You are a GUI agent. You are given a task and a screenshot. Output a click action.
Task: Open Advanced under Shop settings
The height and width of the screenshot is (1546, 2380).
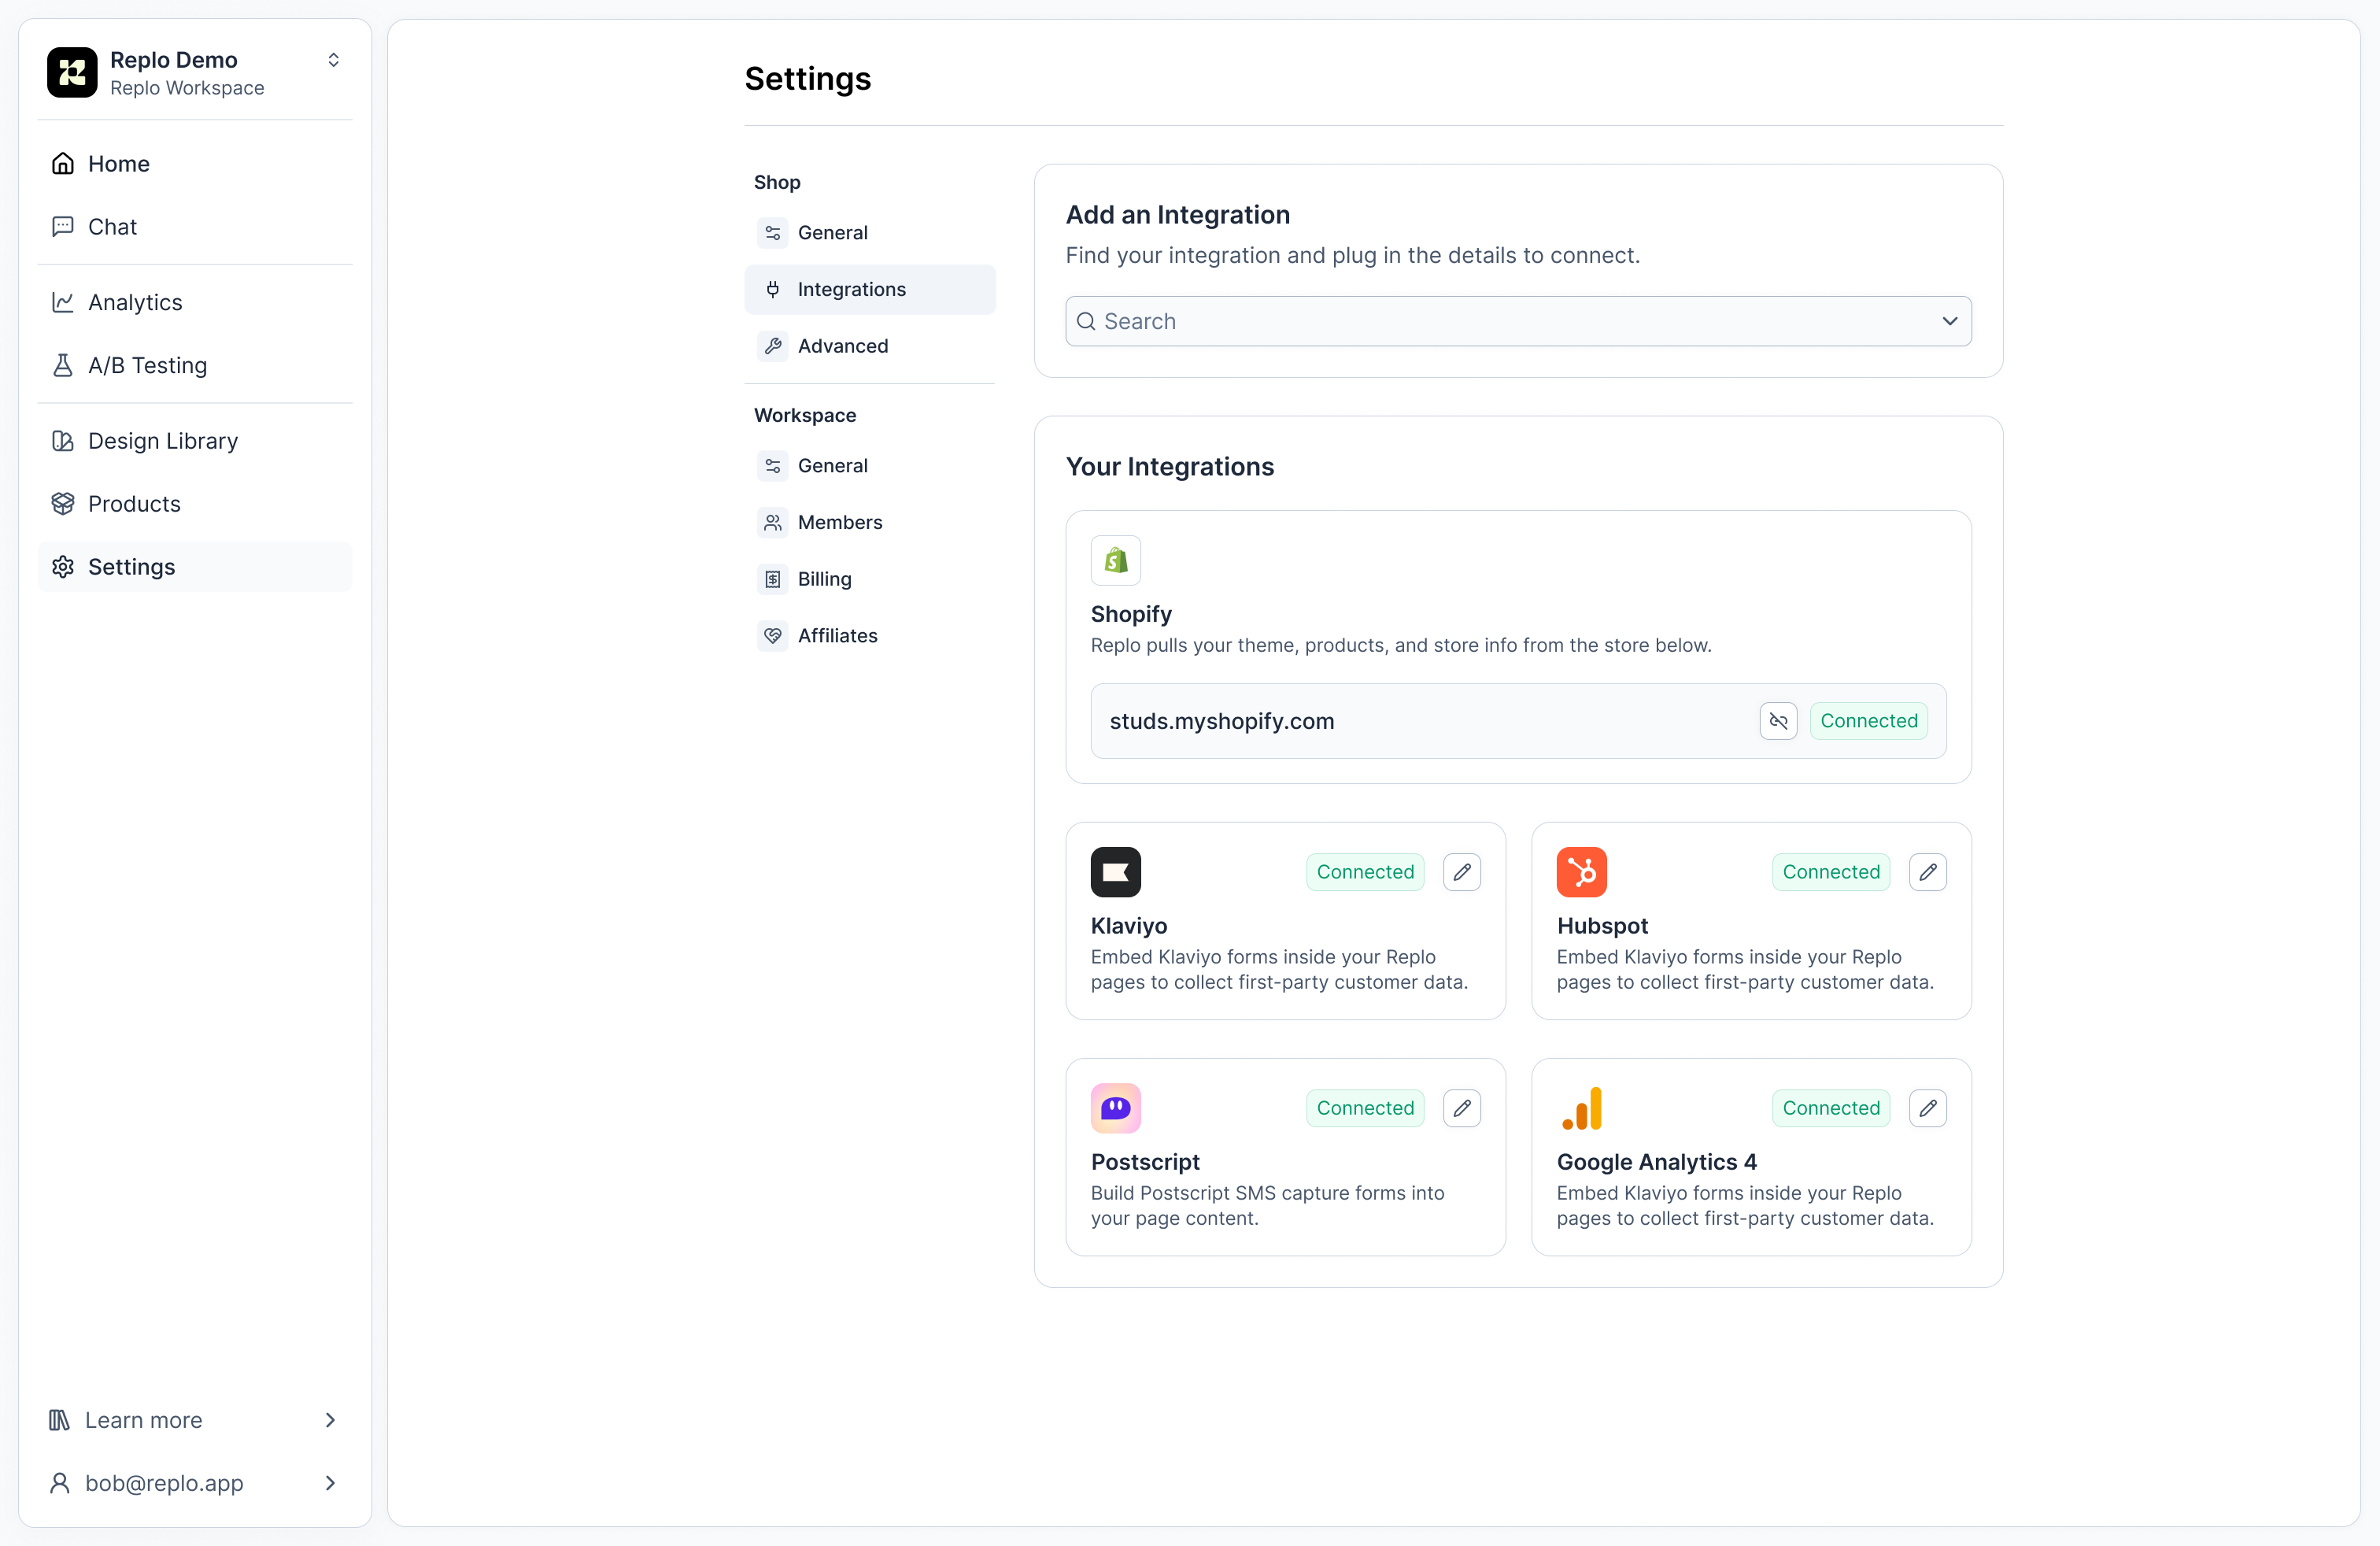842,345
